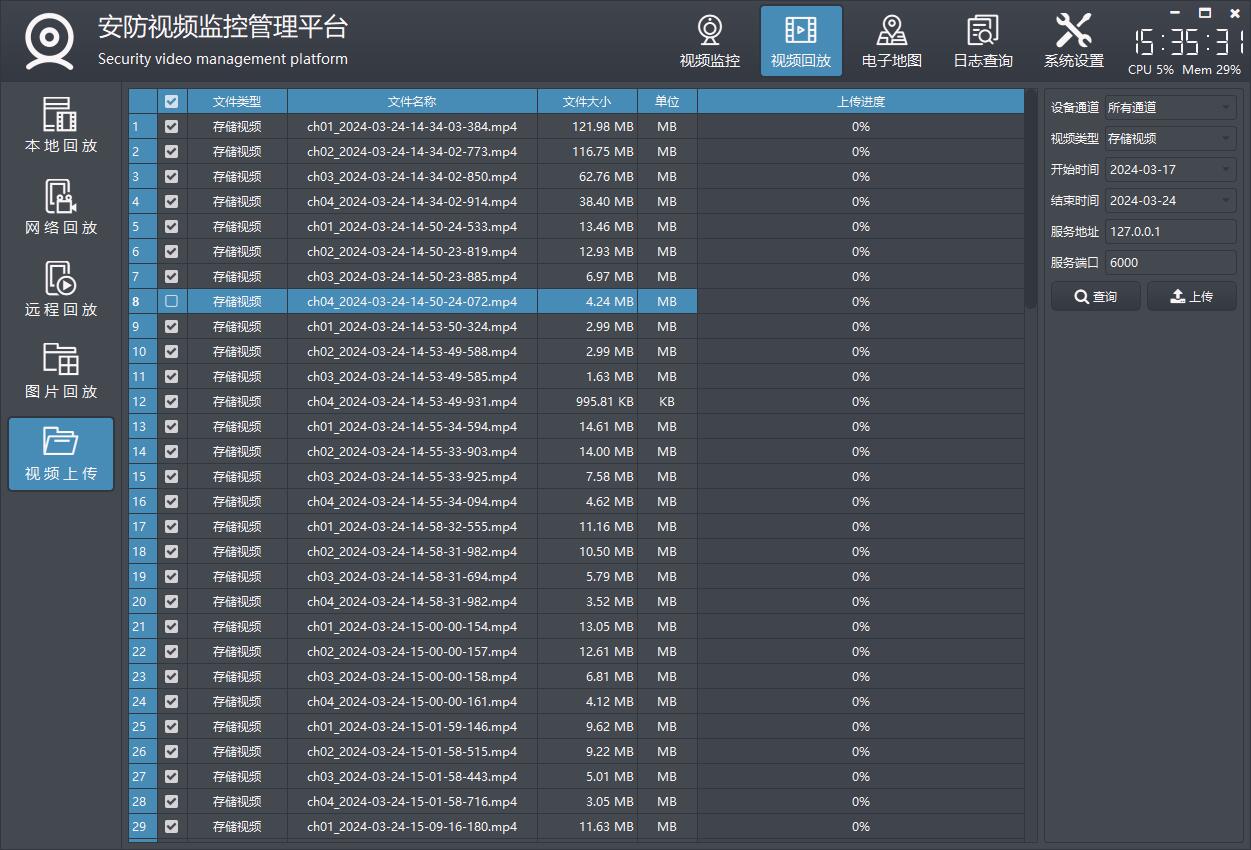
Task: Open the 开始时间 date dropdown
Action: (1170, 170)
